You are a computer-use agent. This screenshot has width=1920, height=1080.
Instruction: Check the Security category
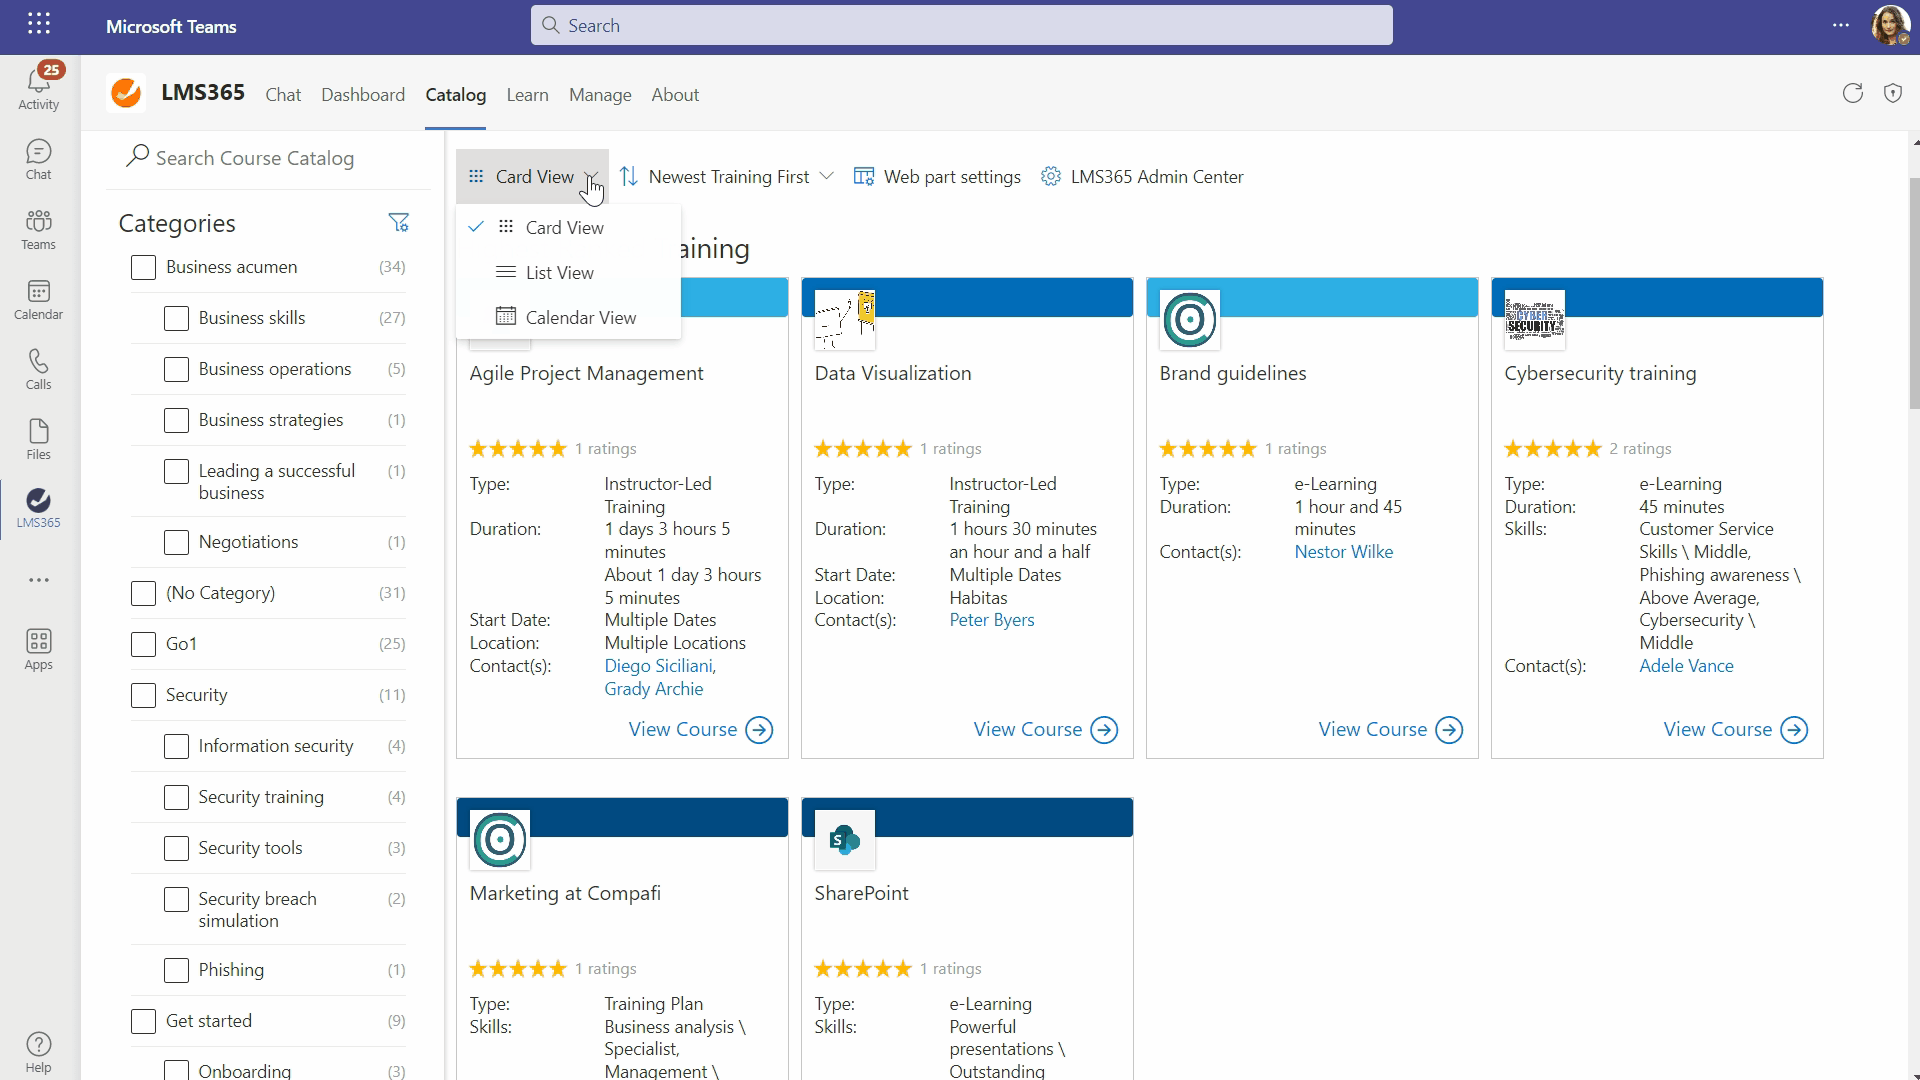coord(143,695)
